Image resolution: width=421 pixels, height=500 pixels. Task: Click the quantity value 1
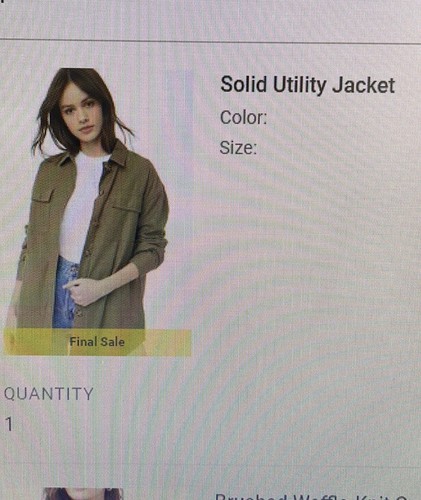click(x=9, y=424)
